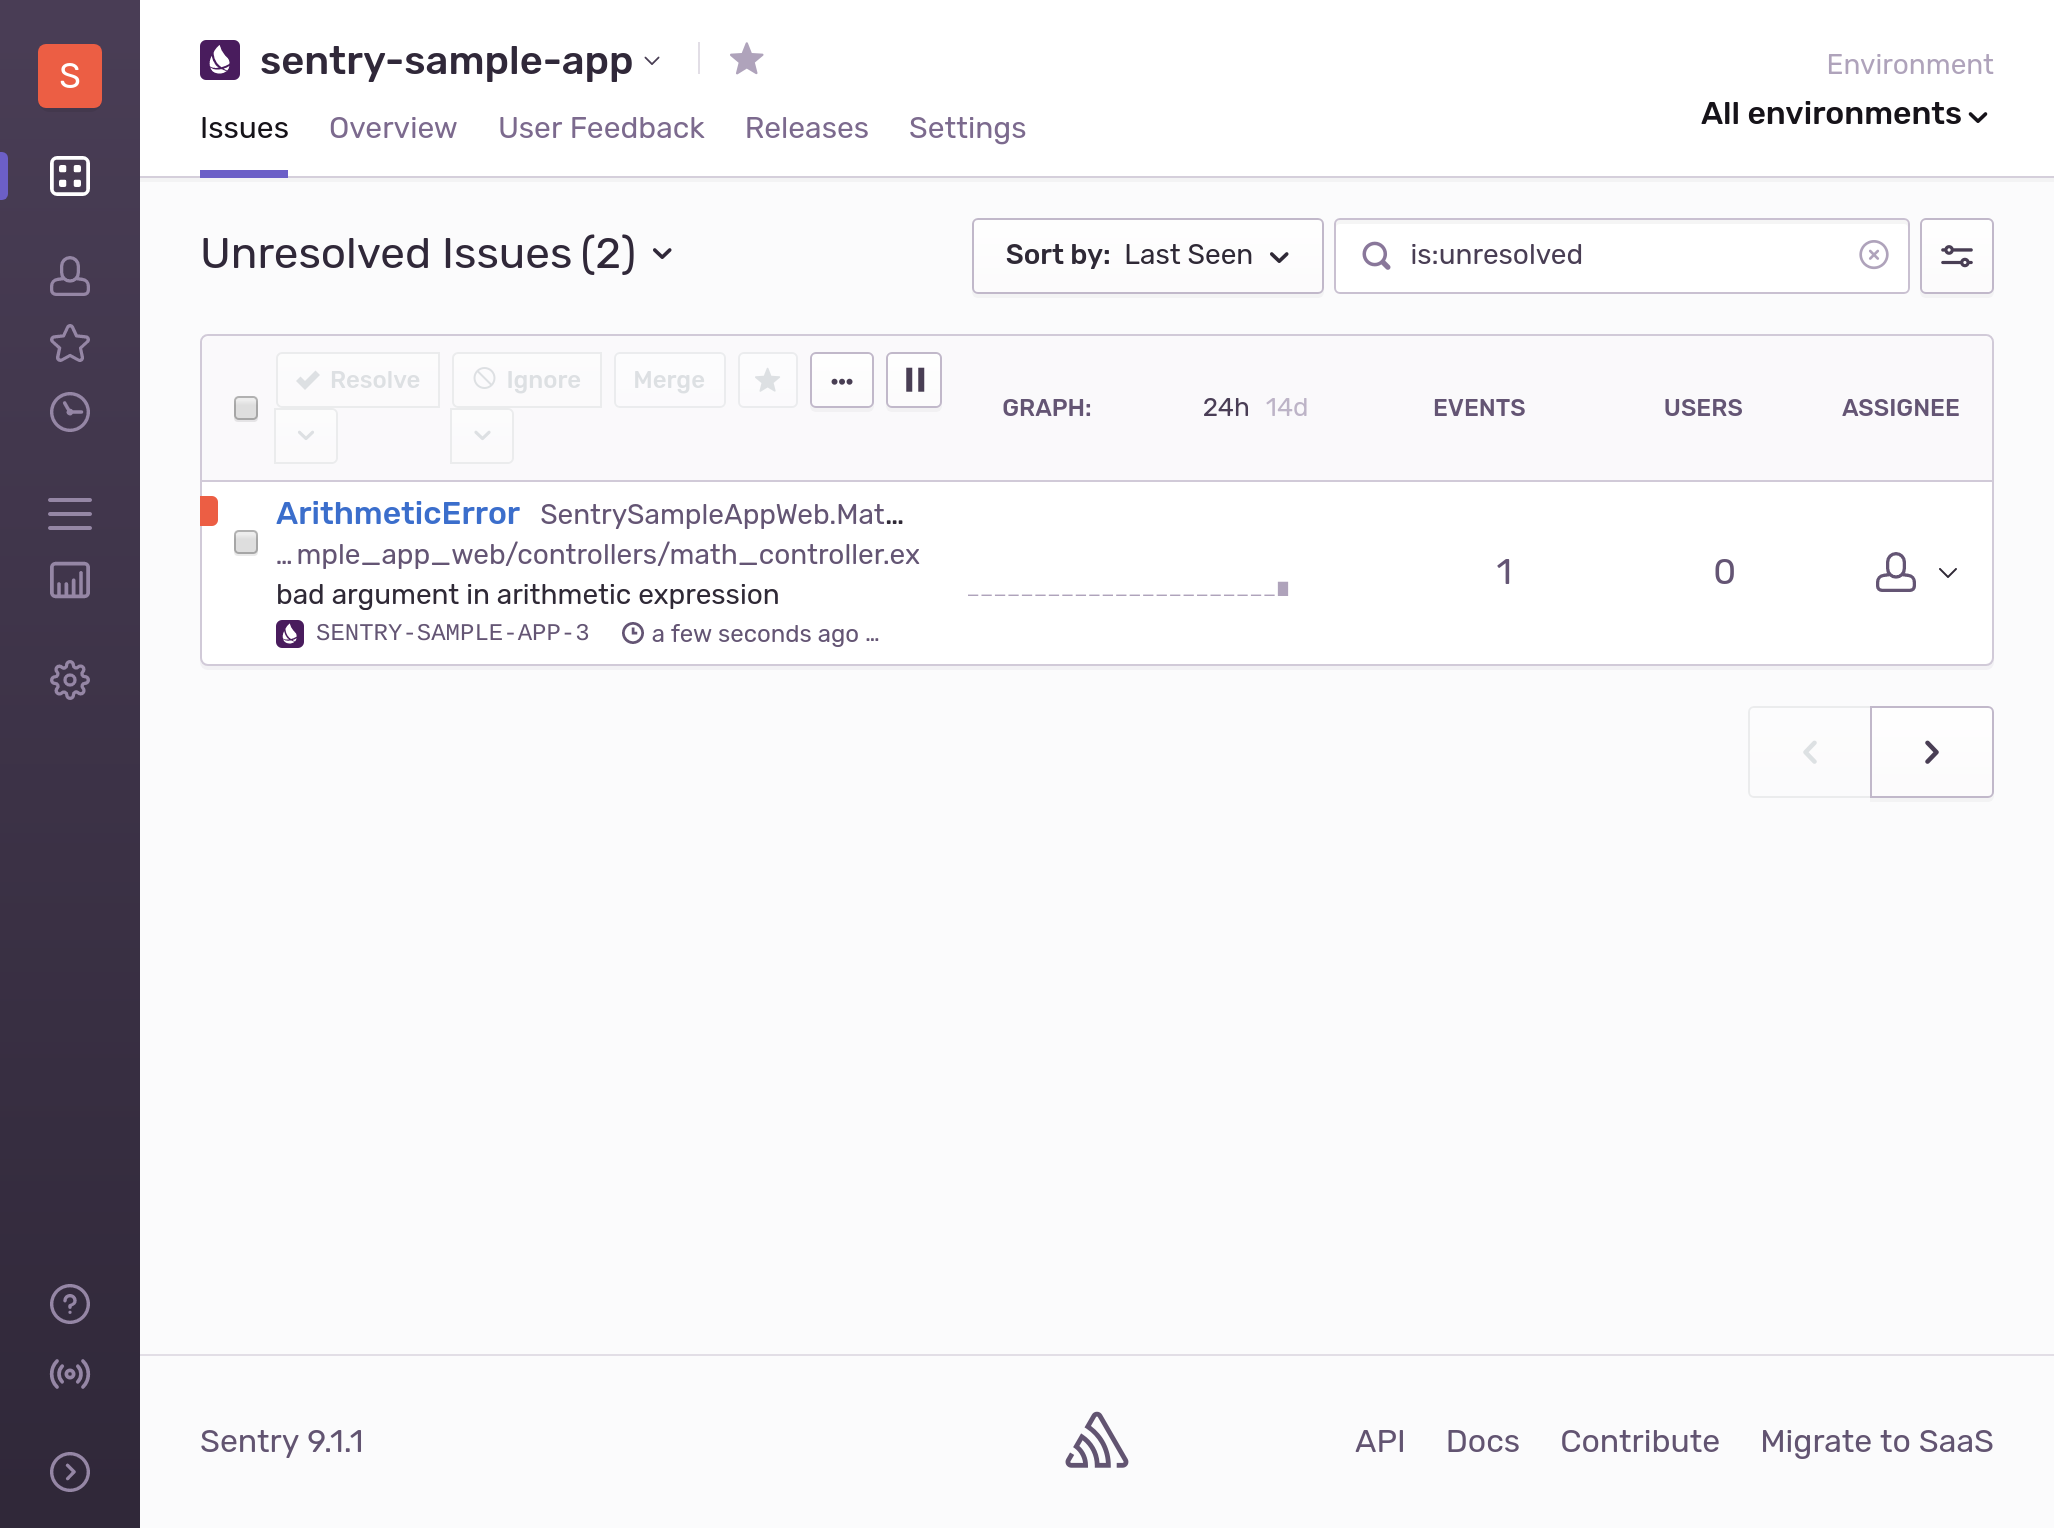Click 'a few seconds ago' timestamp
This screenshot has width=2054, height=1528.
tap(755, 634)
